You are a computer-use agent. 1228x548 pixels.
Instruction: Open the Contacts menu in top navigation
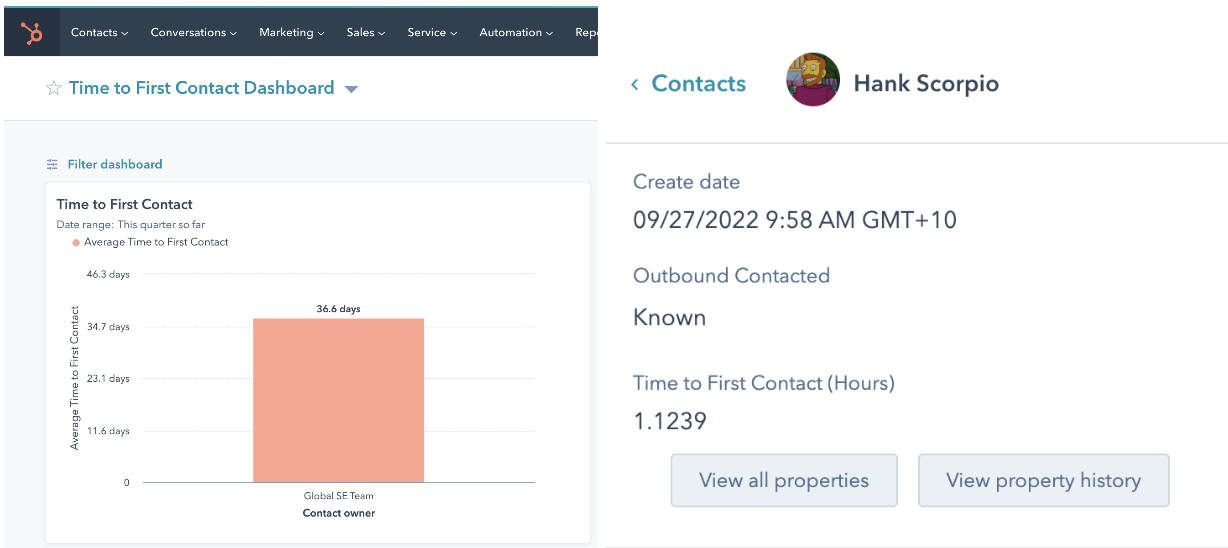[99, 33]
